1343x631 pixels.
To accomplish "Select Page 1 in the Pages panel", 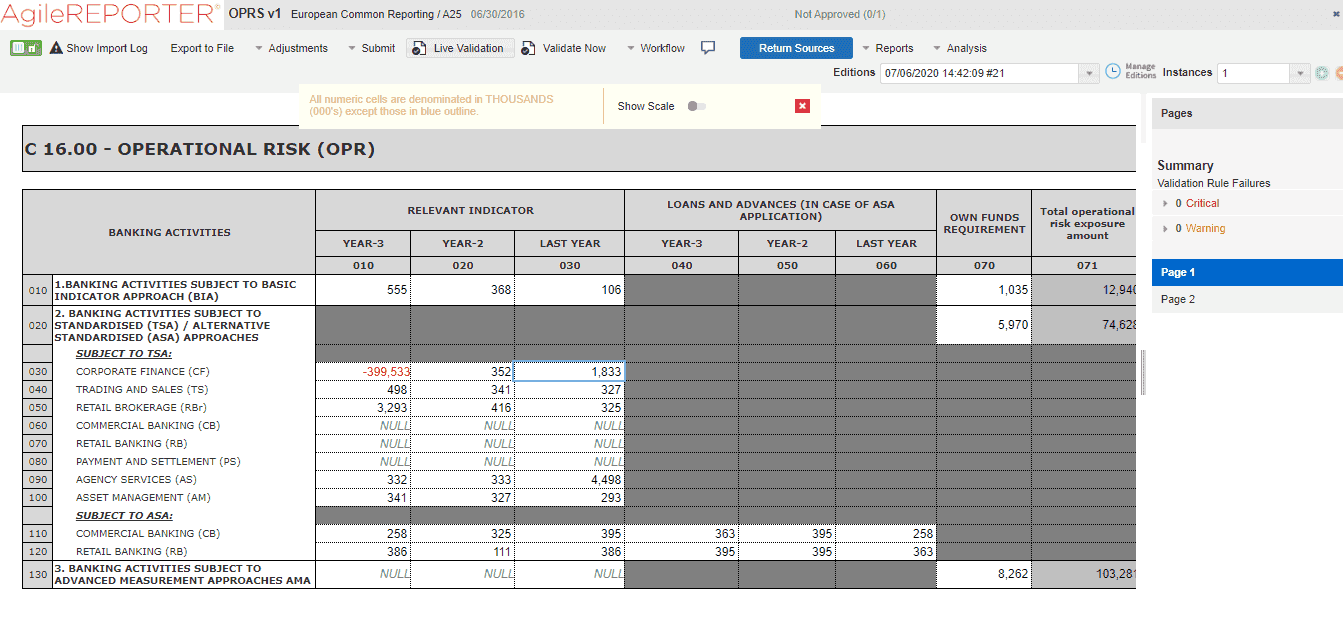I will (1247, 272).
